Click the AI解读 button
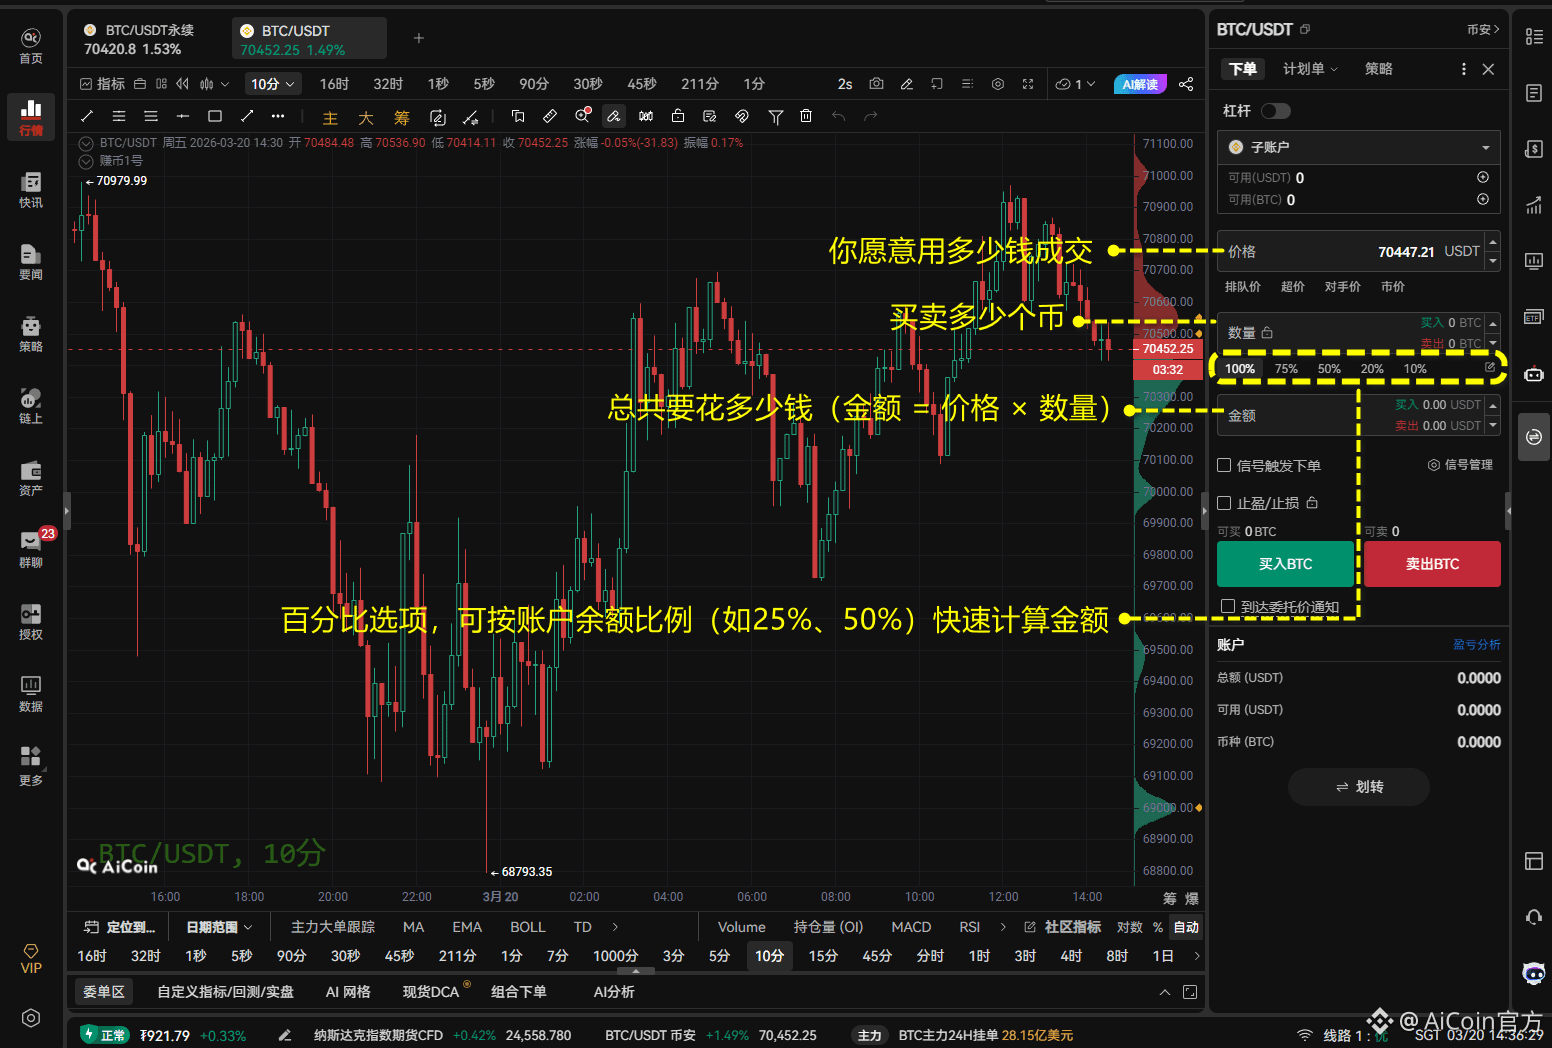This screenshot has width=1552, height=1048. pyautogui.click(x=1139, y=84)
